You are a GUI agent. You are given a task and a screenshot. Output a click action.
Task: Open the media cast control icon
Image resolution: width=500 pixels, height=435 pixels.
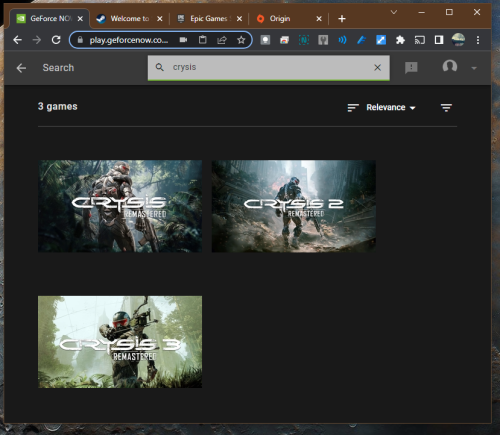(420, 40)
